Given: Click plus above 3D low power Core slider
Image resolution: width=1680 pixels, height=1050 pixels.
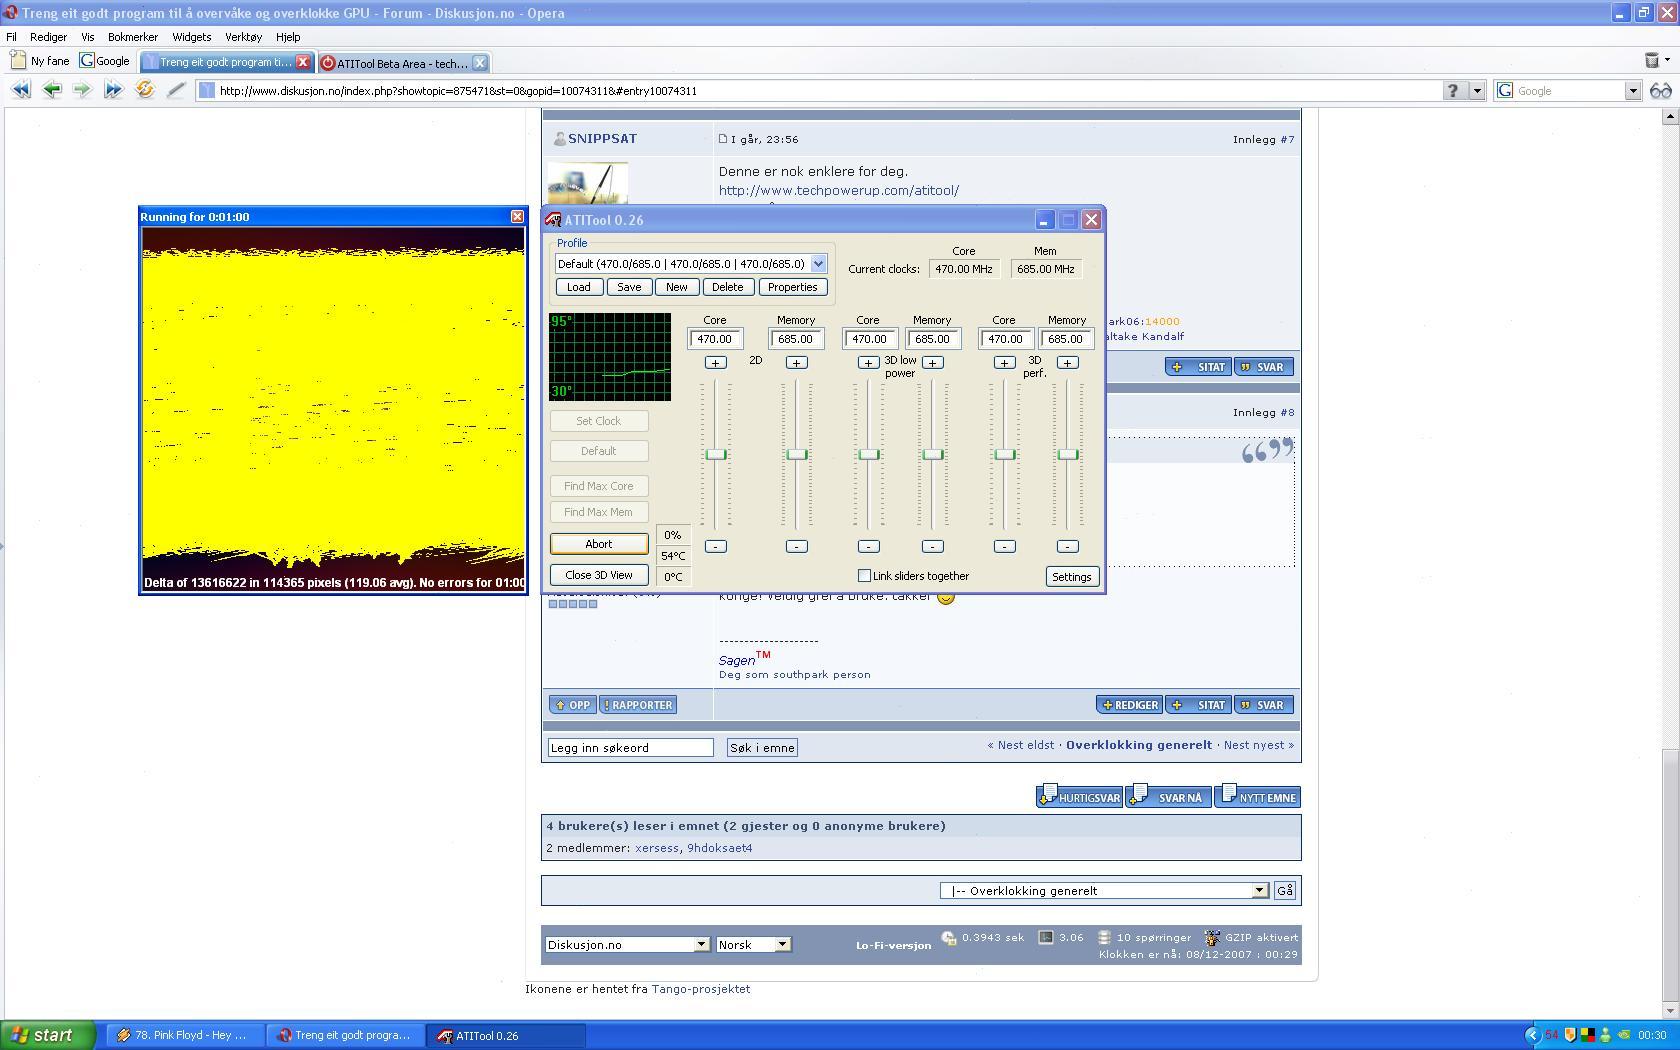Looking at the screenshot, I should 868,362.
